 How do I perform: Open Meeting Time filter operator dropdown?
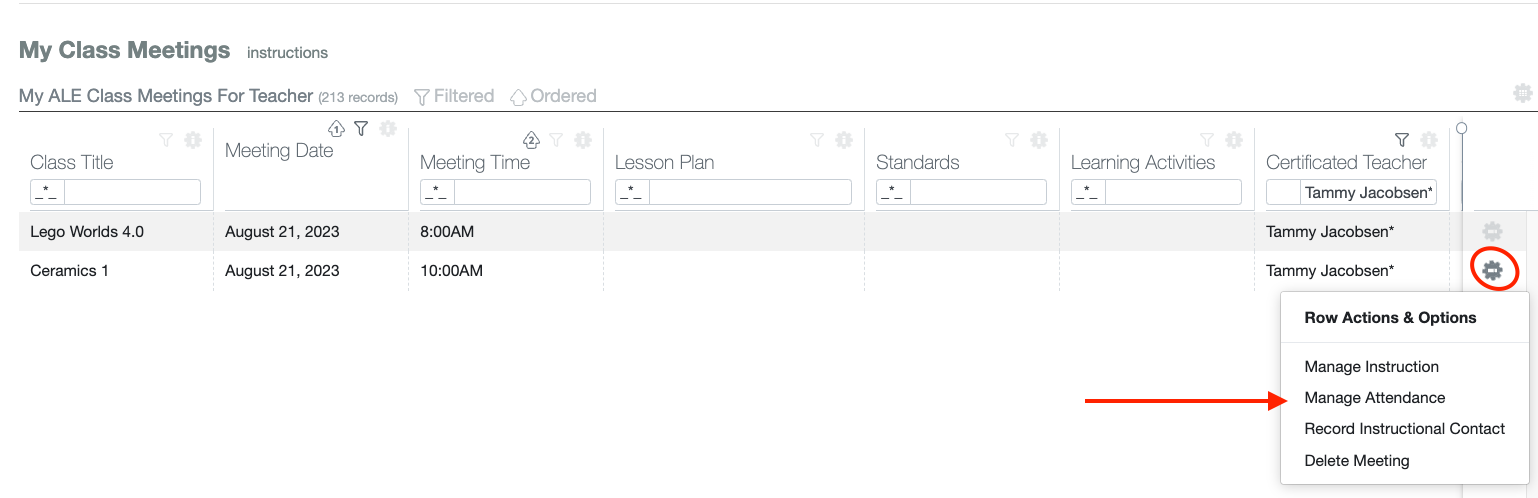coord(437,192)
